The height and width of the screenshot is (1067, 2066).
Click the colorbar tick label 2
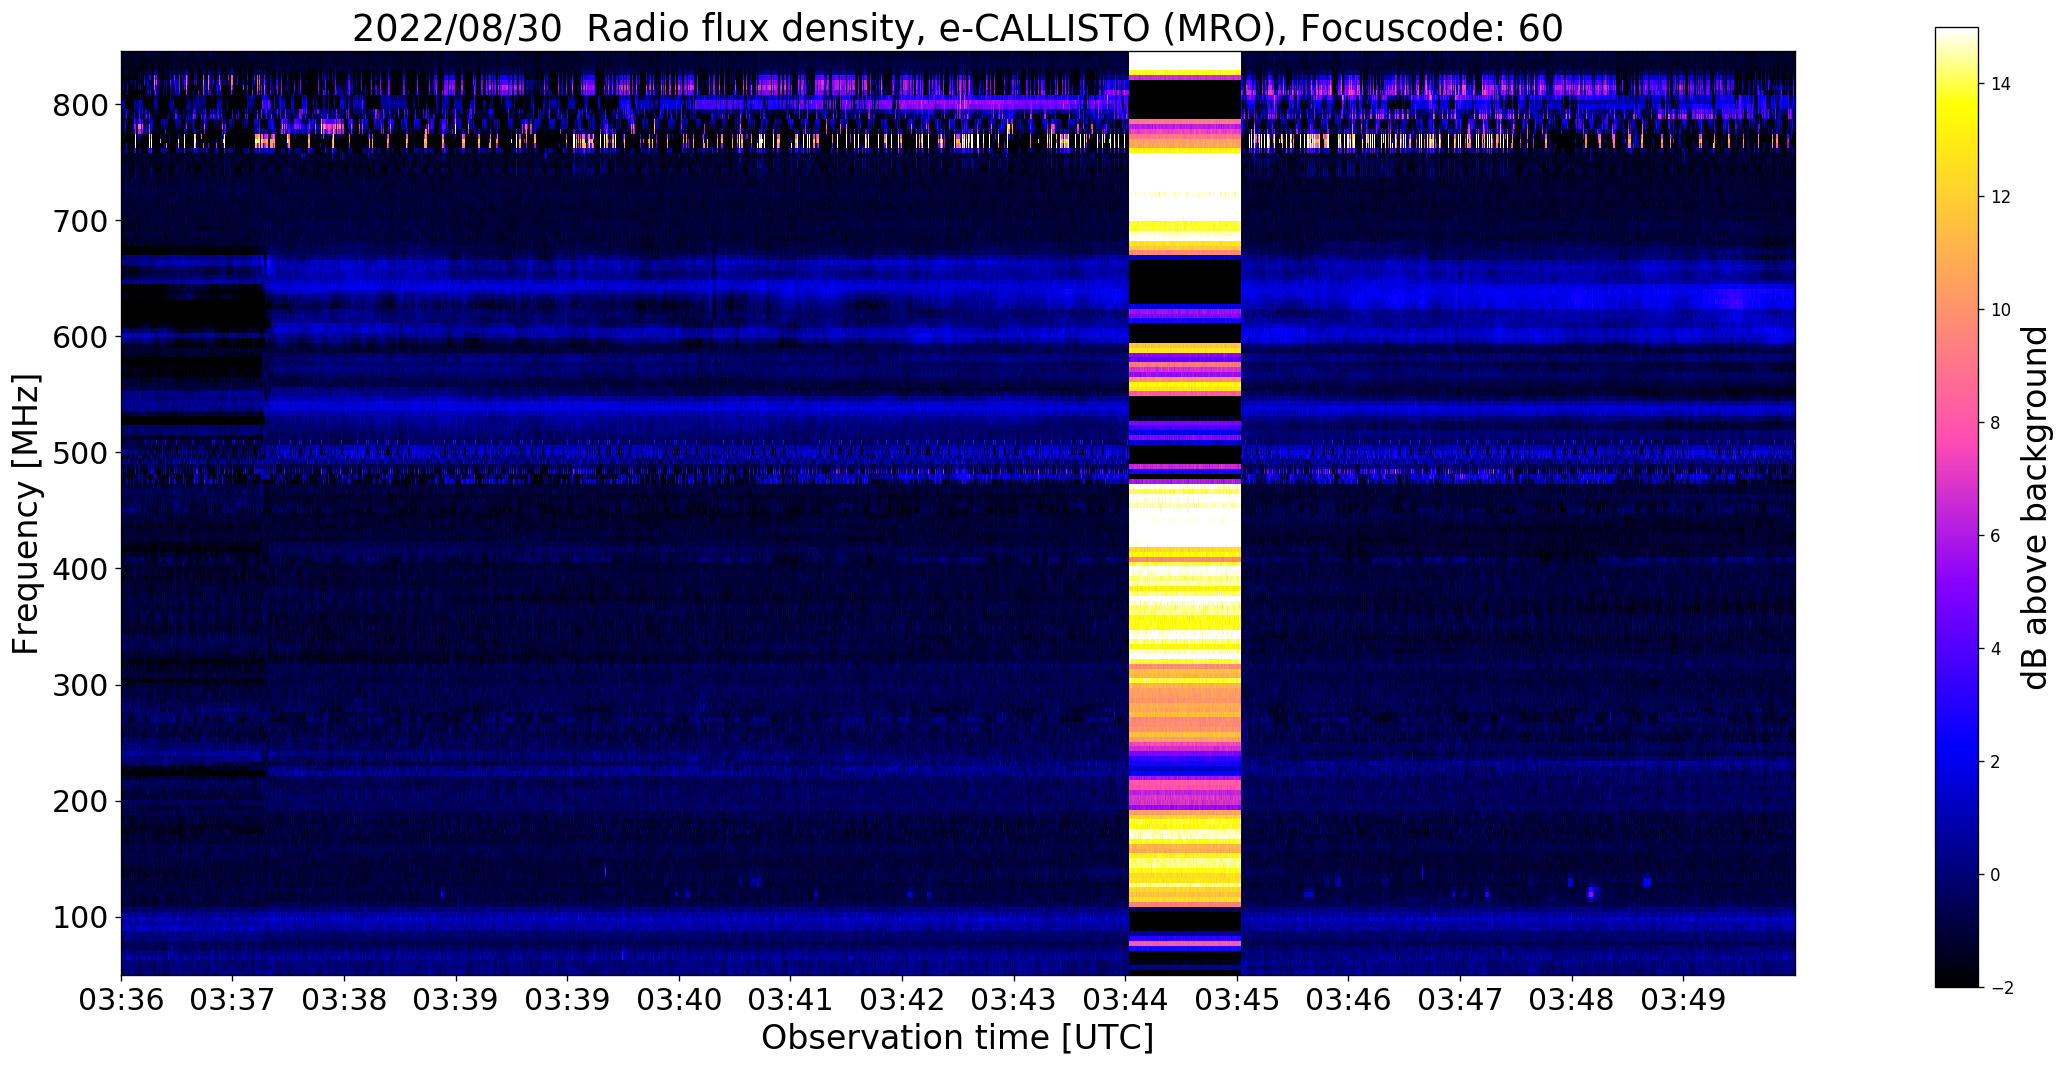1996,762
